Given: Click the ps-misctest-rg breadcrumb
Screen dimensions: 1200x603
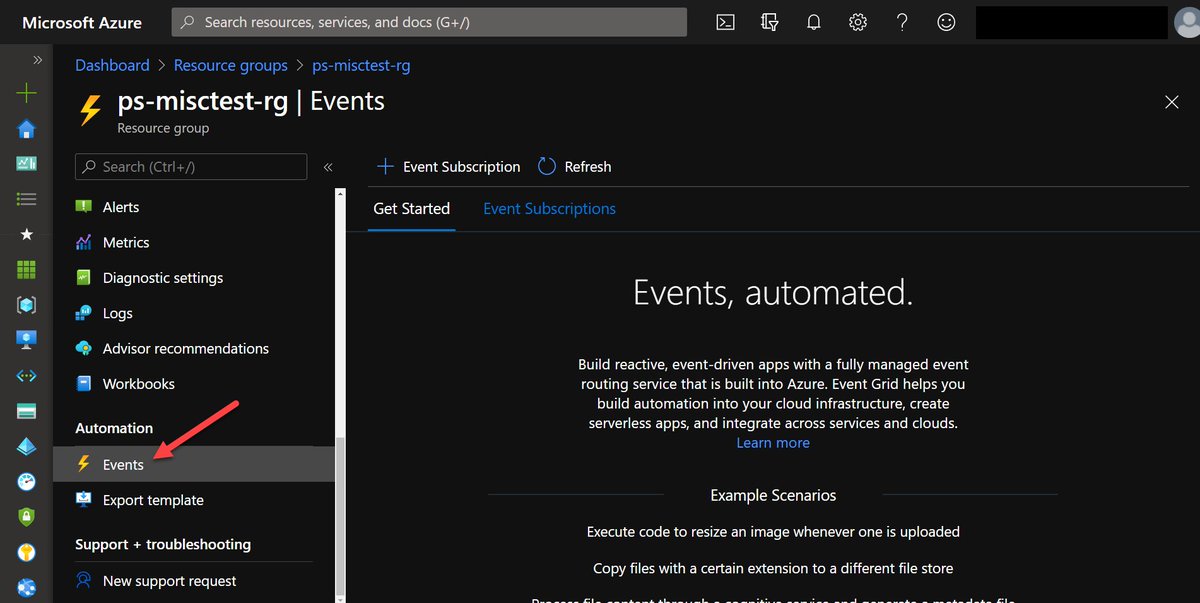Looking at the screenshot, I should point(361,65).
